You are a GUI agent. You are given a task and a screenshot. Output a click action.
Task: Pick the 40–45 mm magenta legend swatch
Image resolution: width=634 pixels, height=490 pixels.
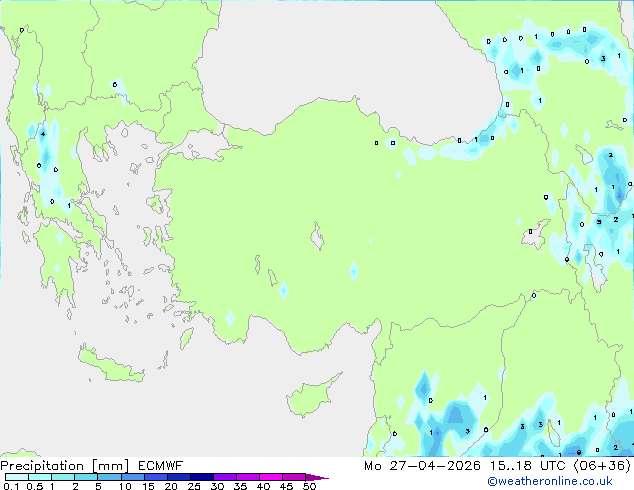tap(271, 477)
